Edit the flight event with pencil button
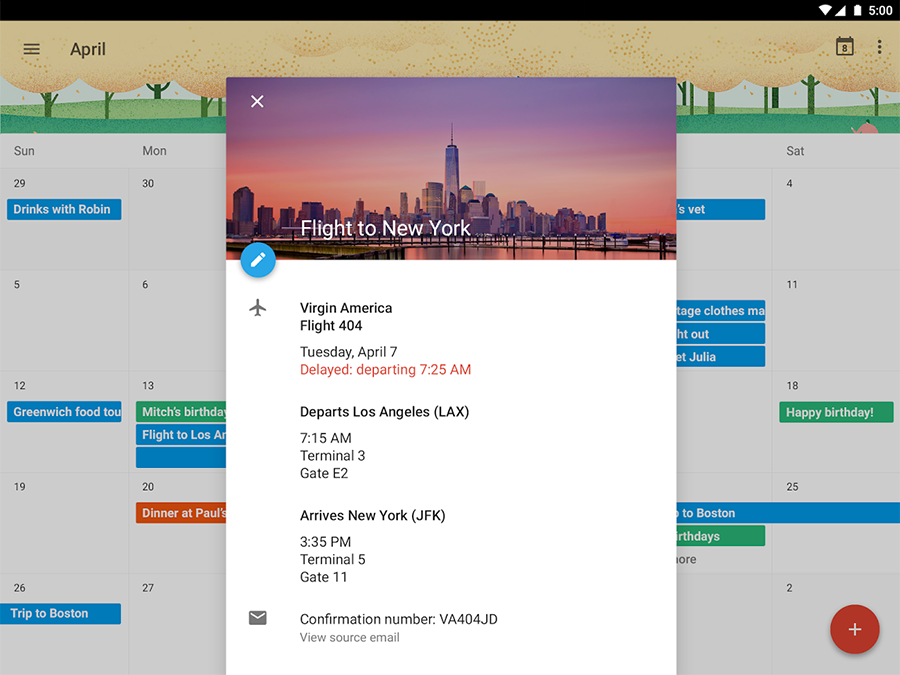 (x=258, y=260)
